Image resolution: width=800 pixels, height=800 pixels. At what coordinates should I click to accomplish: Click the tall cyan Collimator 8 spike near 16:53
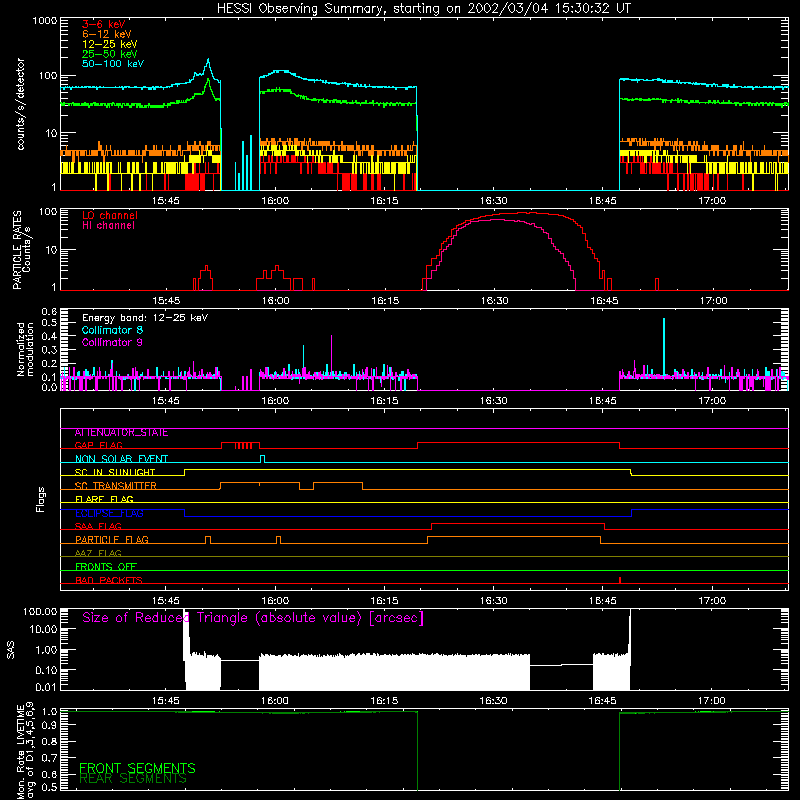[664, 347]
